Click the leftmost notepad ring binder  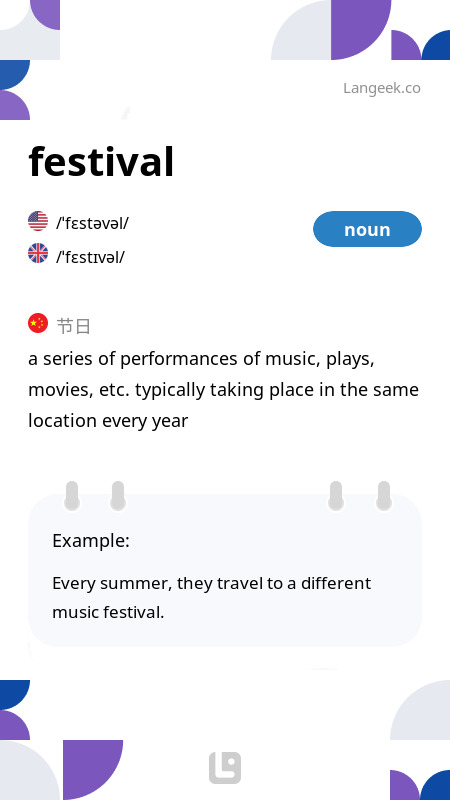pos(72,496)
